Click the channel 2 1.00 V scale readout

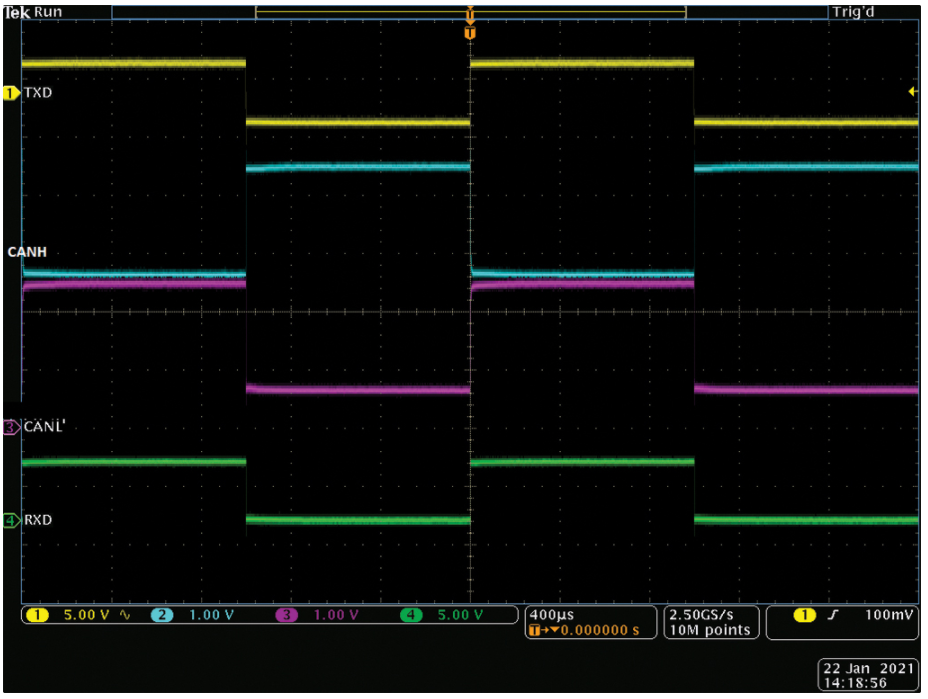click(x=211, y=615)
